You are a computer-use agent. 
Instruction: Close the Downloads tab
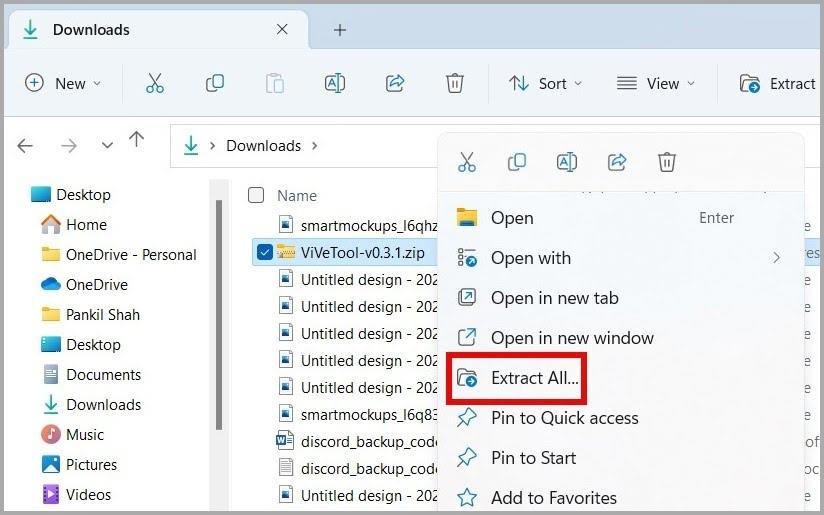(282, 29)
